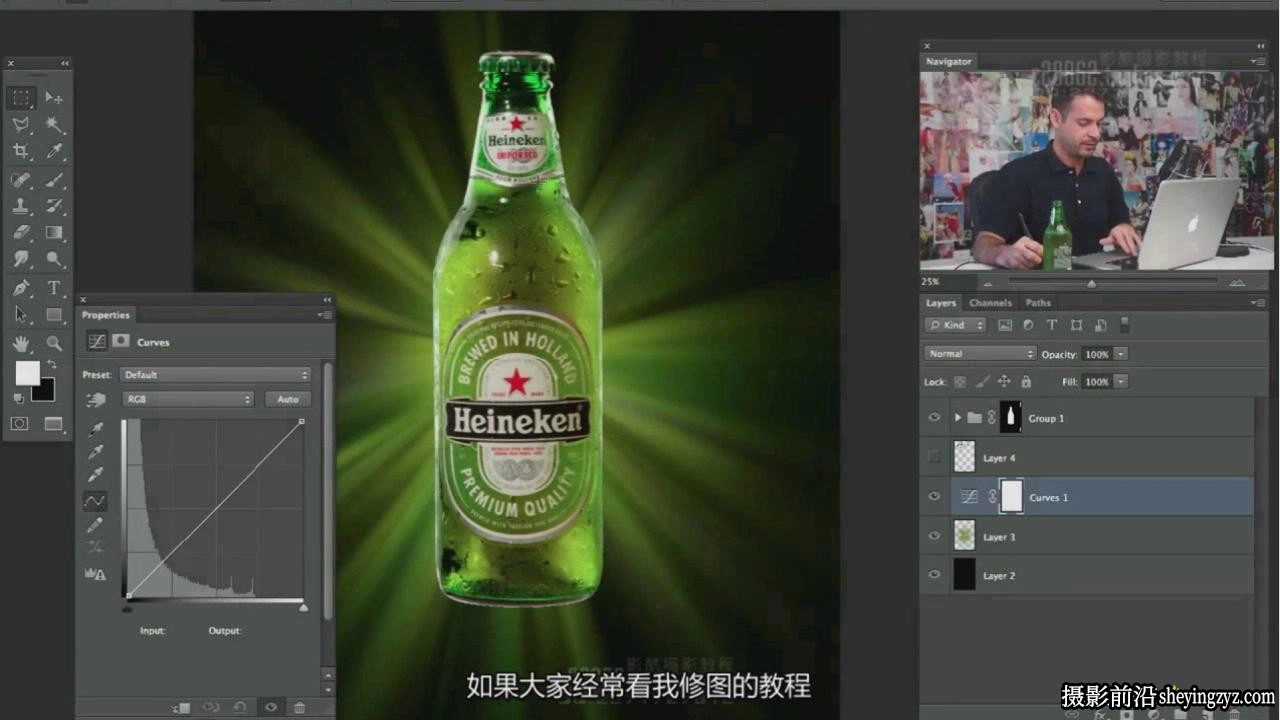Open the RGB channel dropdown
The height and width of the screenshot is (720, 1280).
(x=187, y=399)
